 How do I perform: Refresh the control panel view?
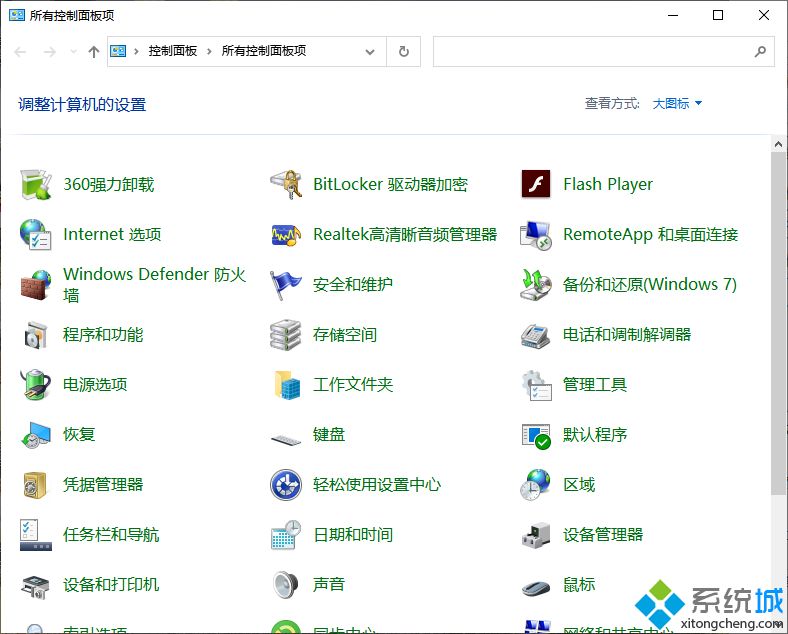click(404, 51)
